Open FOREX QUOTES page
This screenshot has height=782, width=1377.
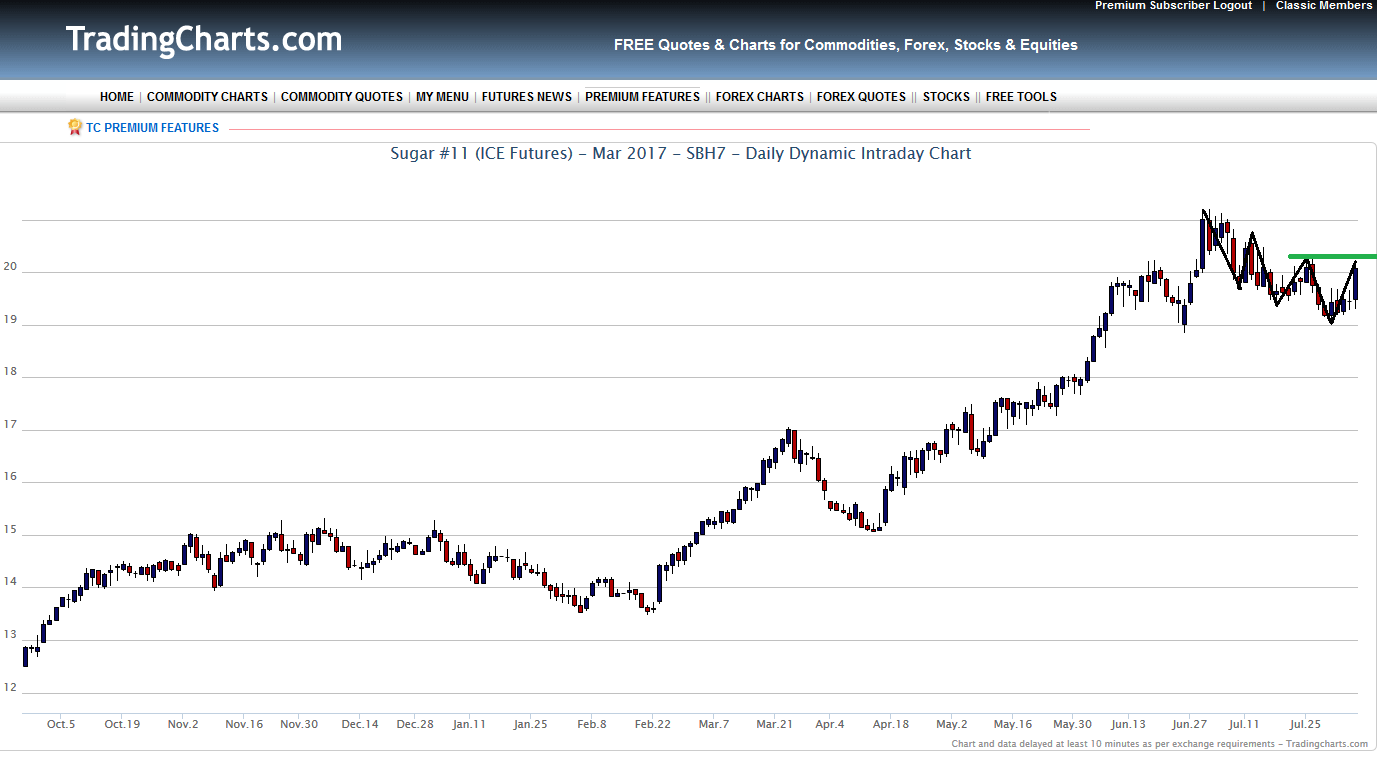click(x=861, y=97)
